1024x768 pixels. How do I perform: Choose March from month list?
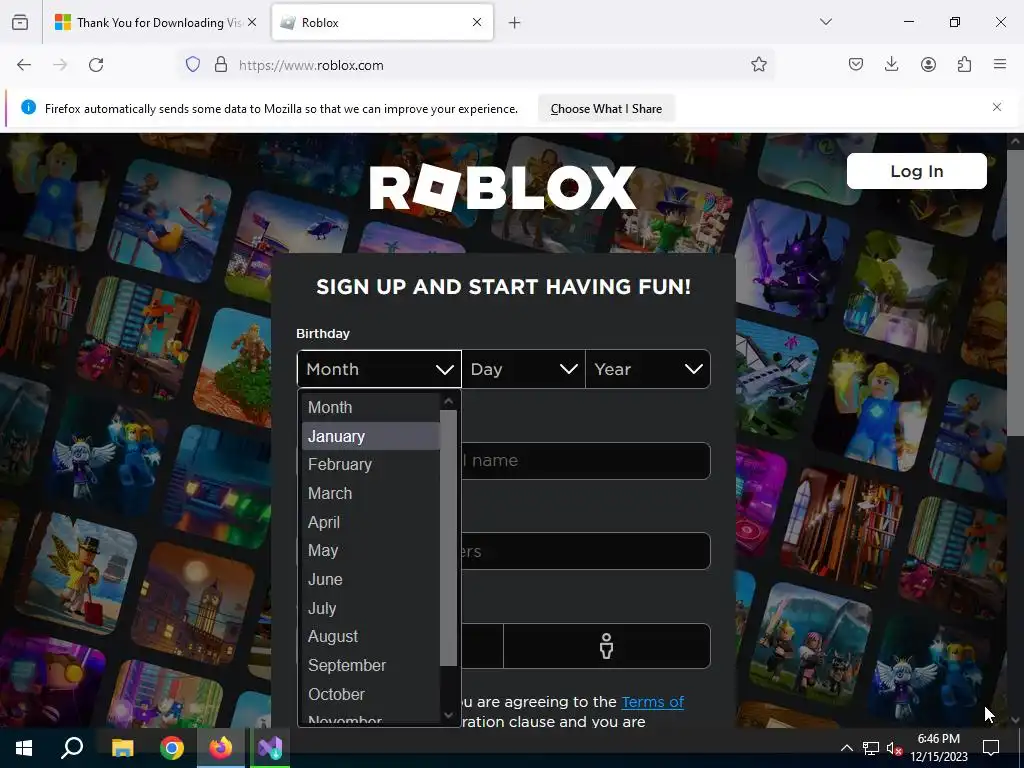(370, 493)
